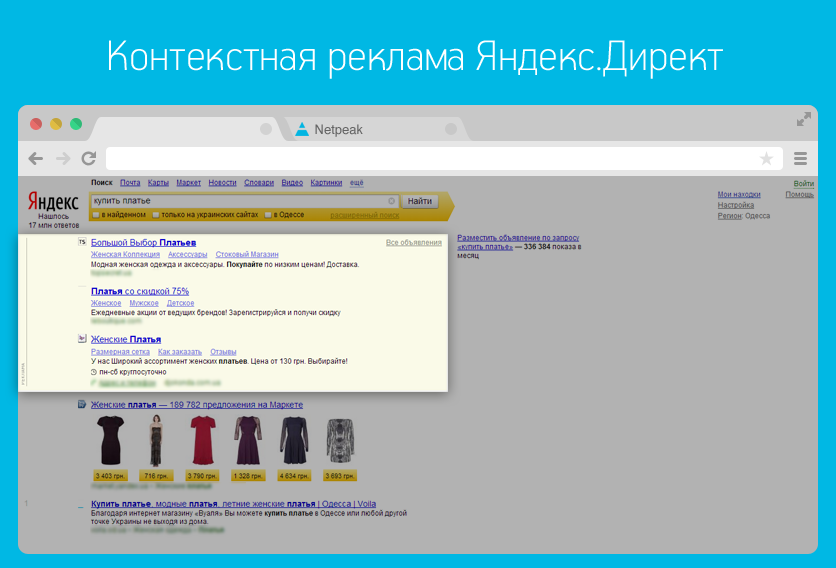Click the Yandex logo
The height and width of the screenshot is (568, 836).
pyautogui.click(x=53, y=202)
